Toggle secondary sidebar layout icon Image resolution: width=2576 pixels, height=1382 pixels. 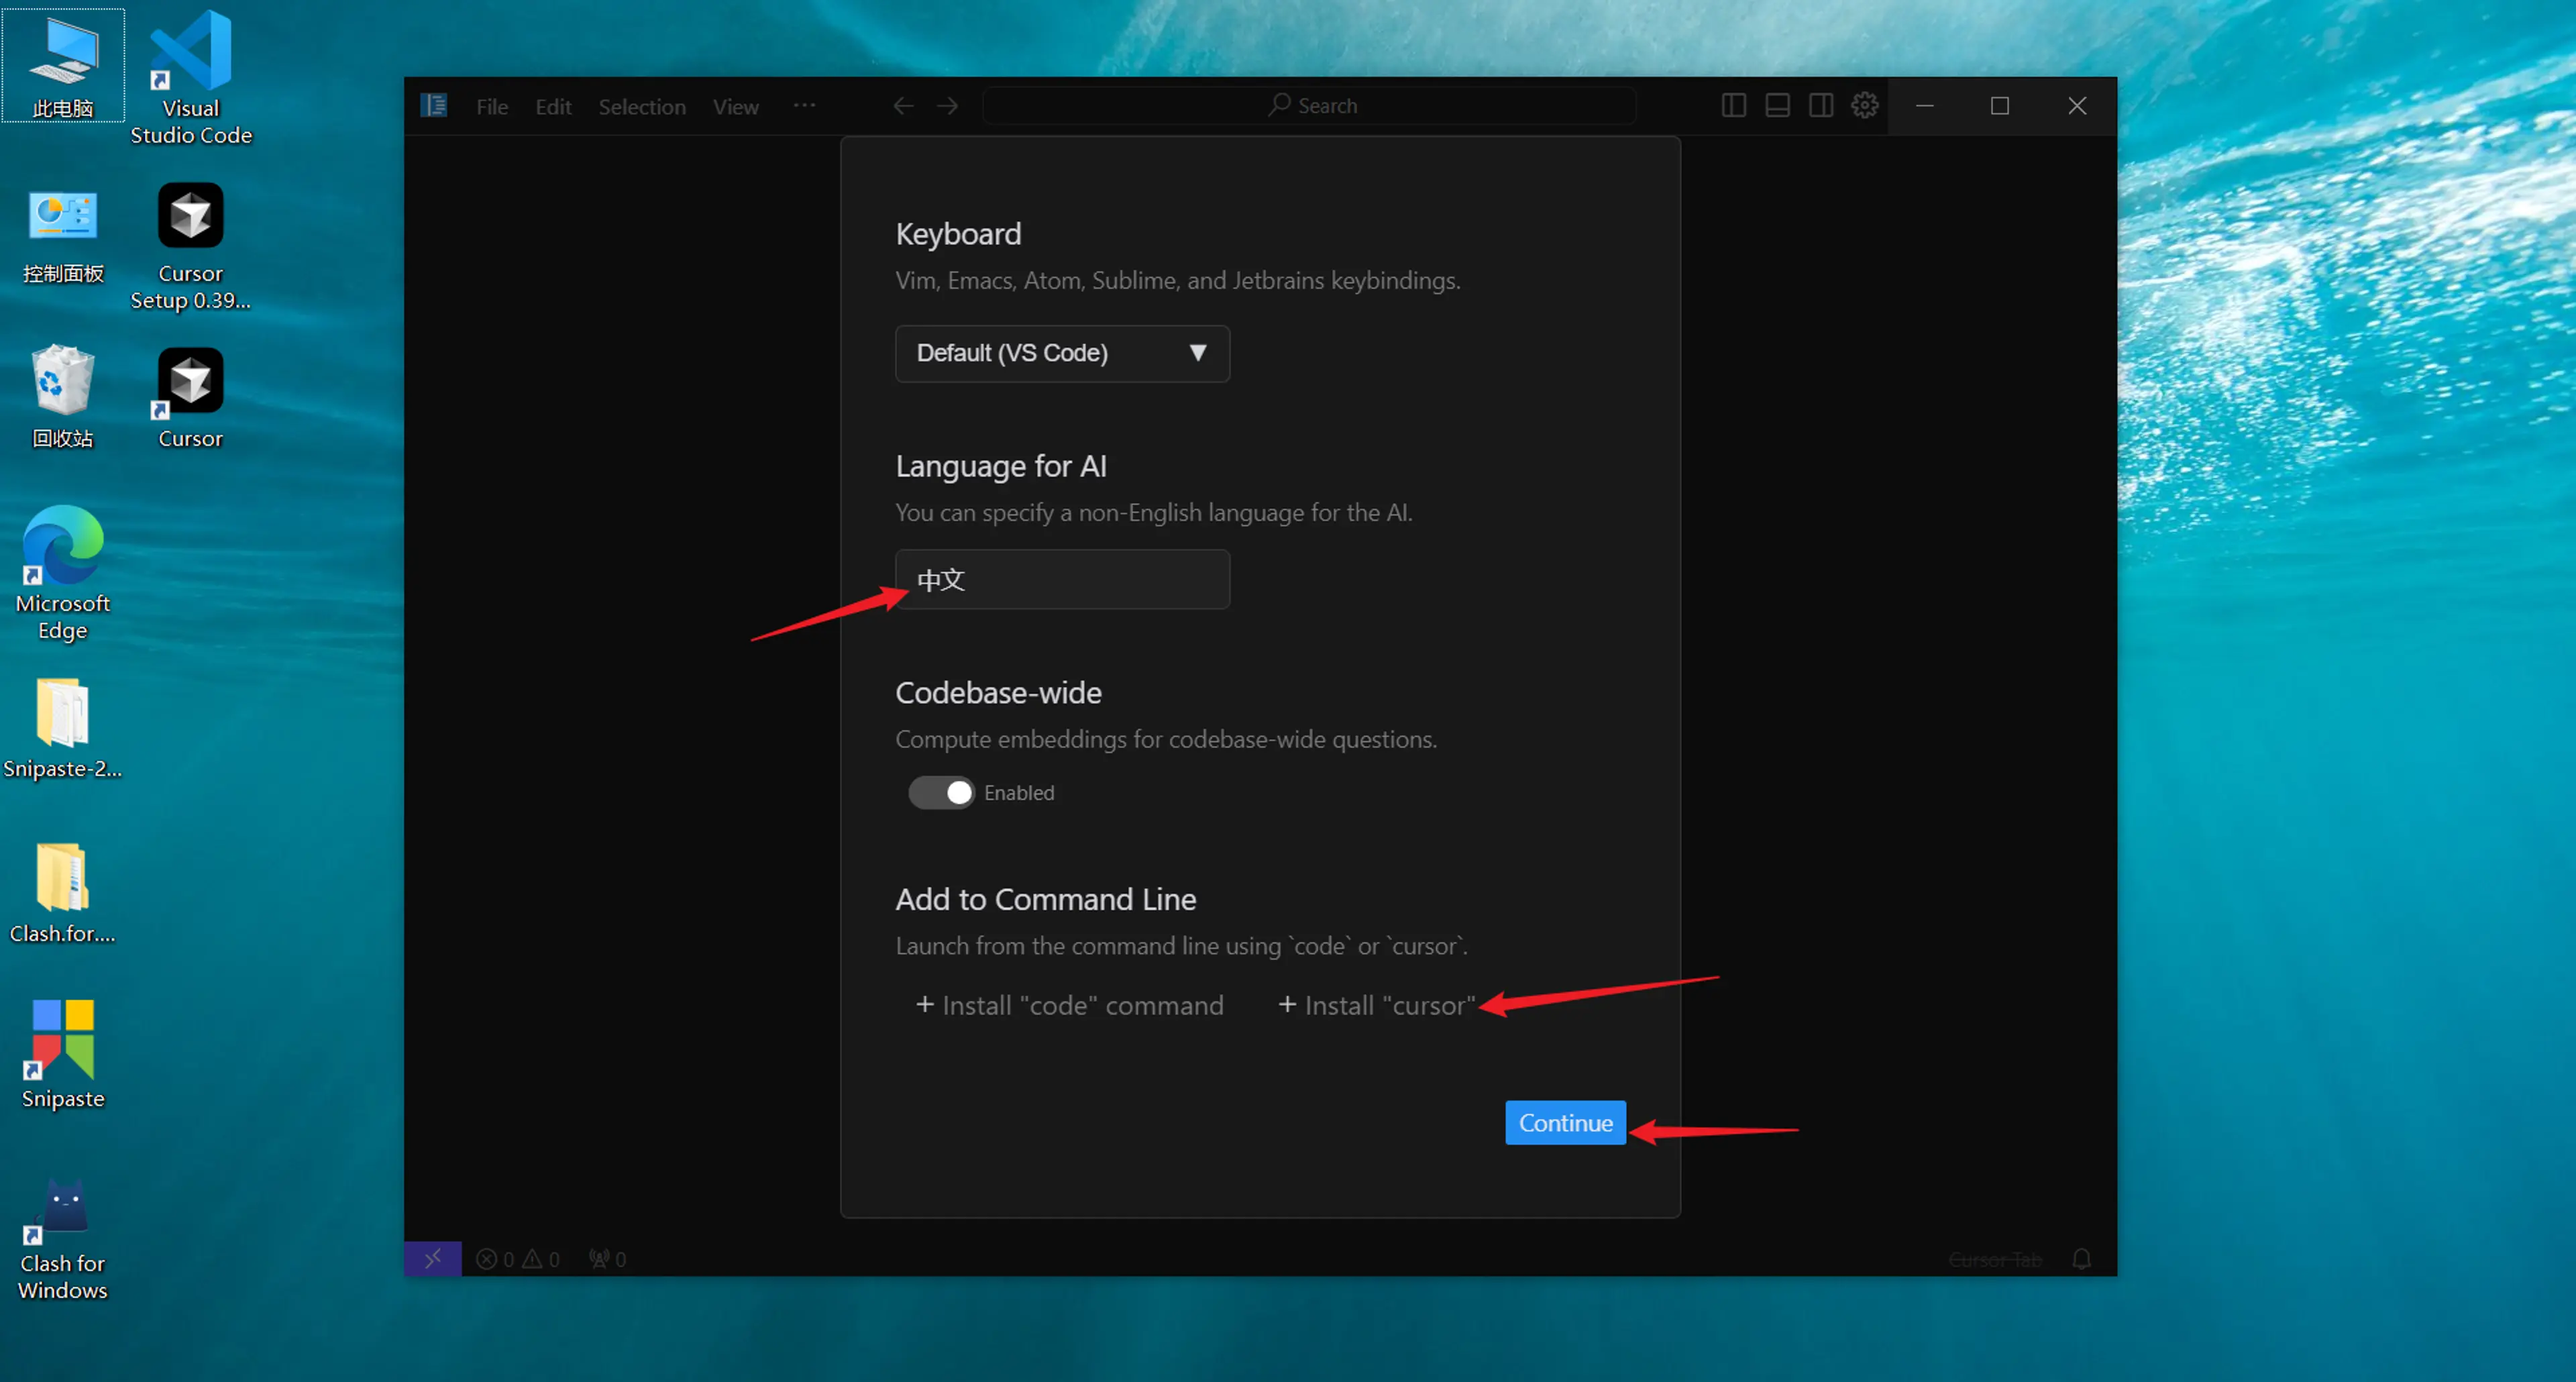[1820, 105]
